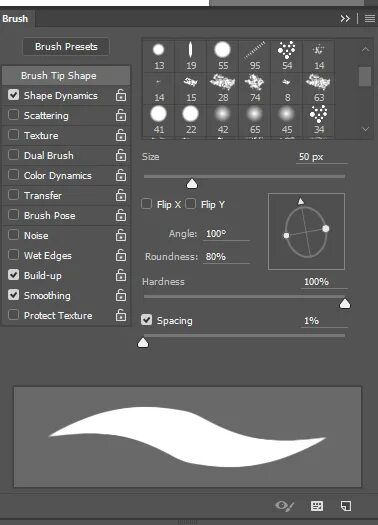Select the hard round 55 brush tip
The image size is (378, 525).
(x=223, y=56)
